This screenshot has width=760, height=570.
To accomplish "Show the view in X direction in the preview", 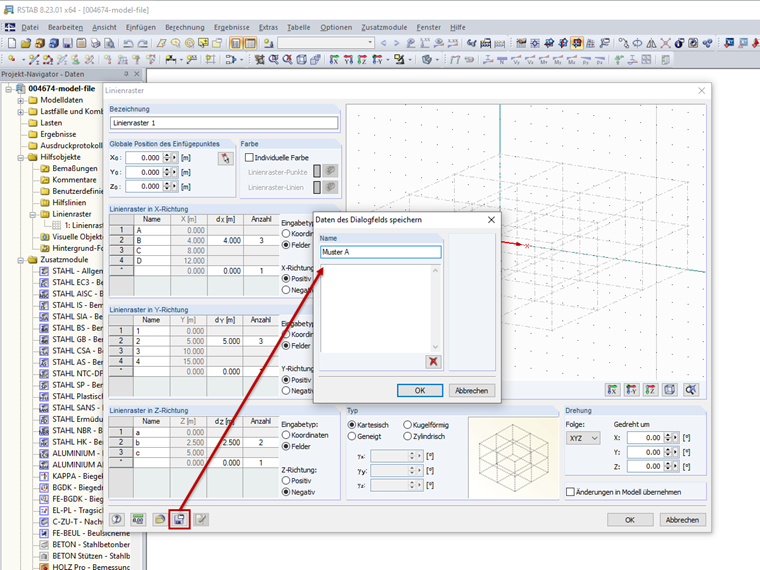I will coord(613,390).
